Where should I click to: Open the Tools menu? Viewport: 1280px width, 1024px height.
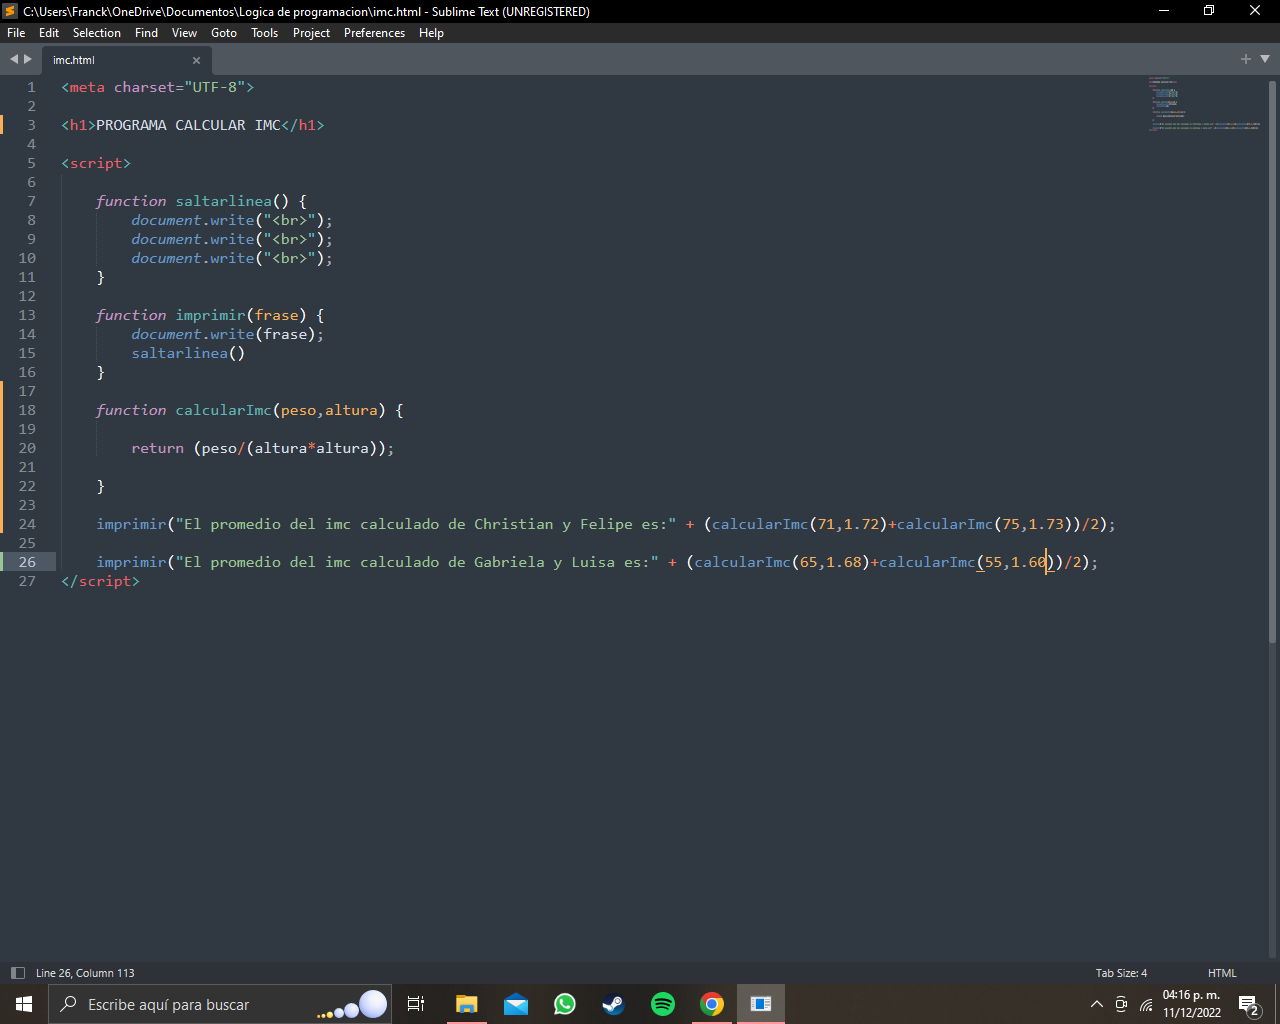click(264, 33)
